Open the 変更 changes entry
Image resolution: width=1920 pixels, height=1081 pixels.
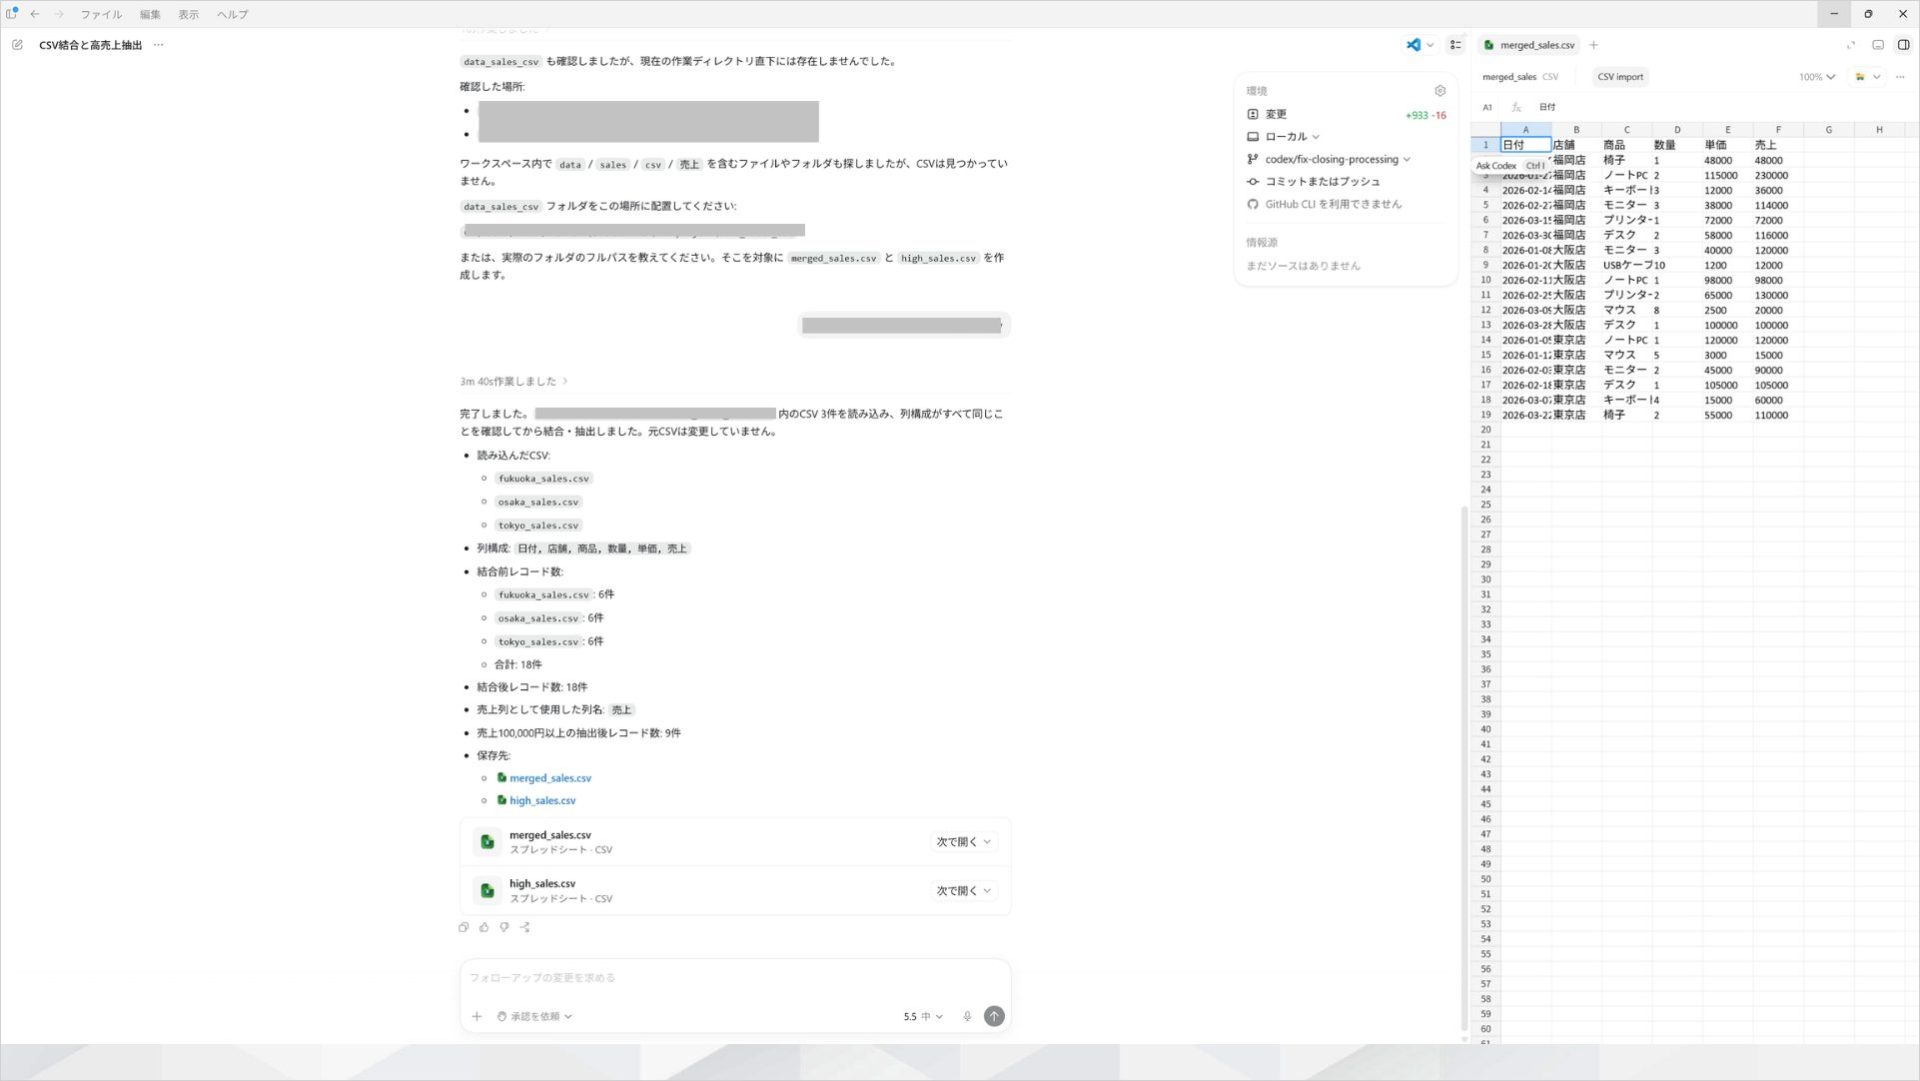coord(1346,115)
